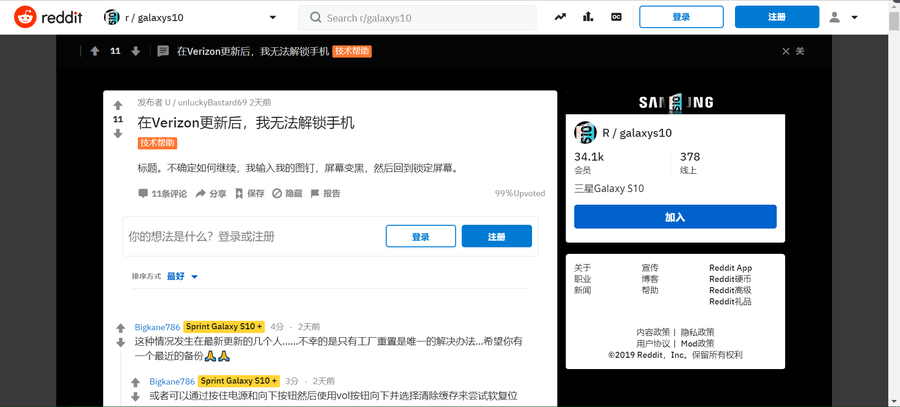The height and width of the screenshot is (407, 900).
Task: Open the OC original content icon
Action: coord(616,17)
